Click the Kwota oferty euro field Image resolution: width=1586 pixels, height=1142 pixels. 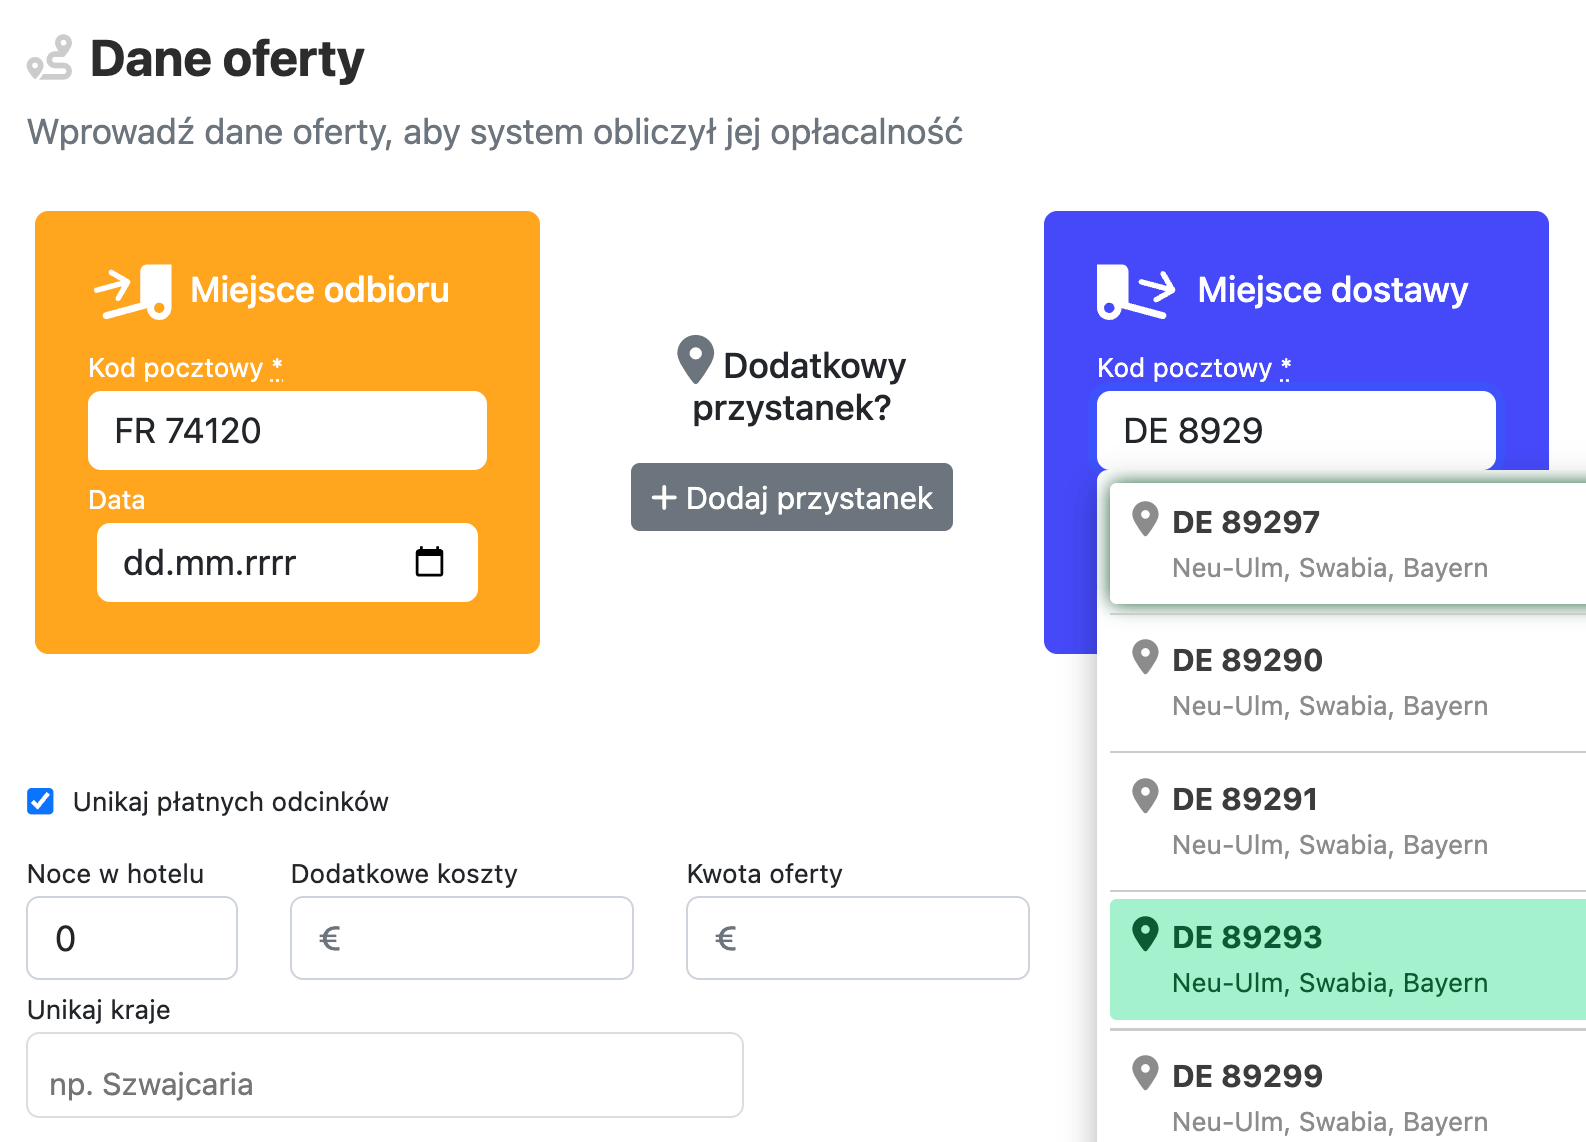(x=858, y=938)
